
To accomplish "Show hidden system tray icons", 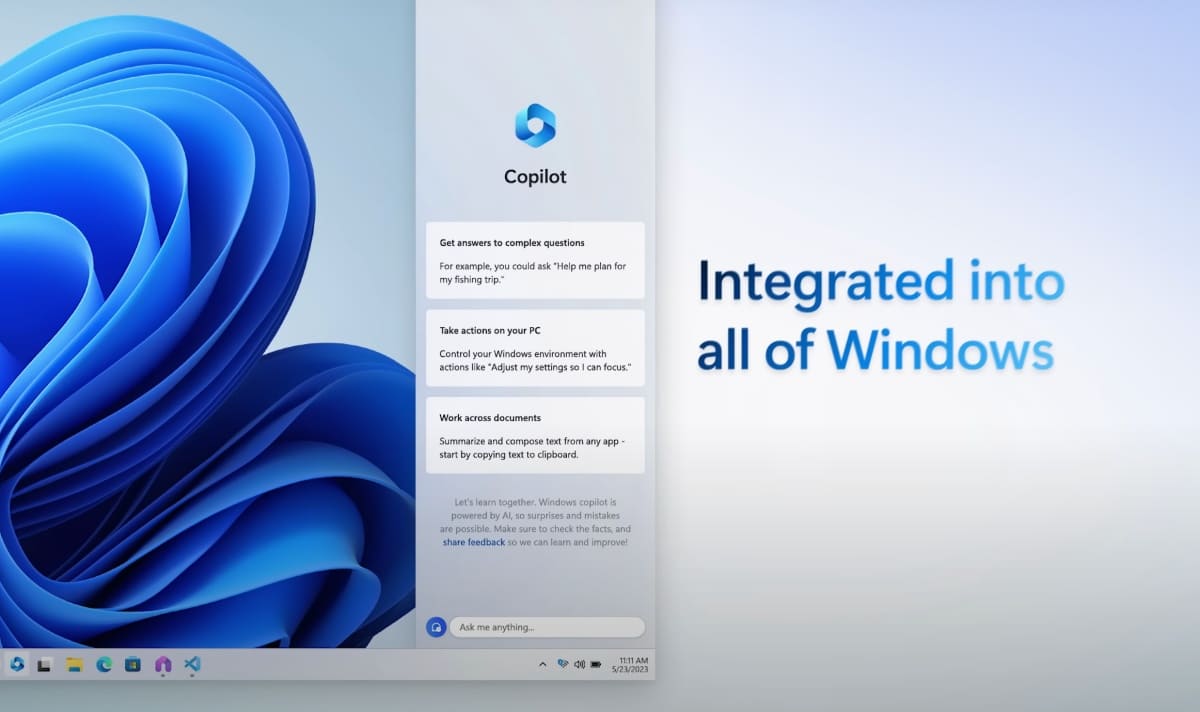I will click(543, 664).
